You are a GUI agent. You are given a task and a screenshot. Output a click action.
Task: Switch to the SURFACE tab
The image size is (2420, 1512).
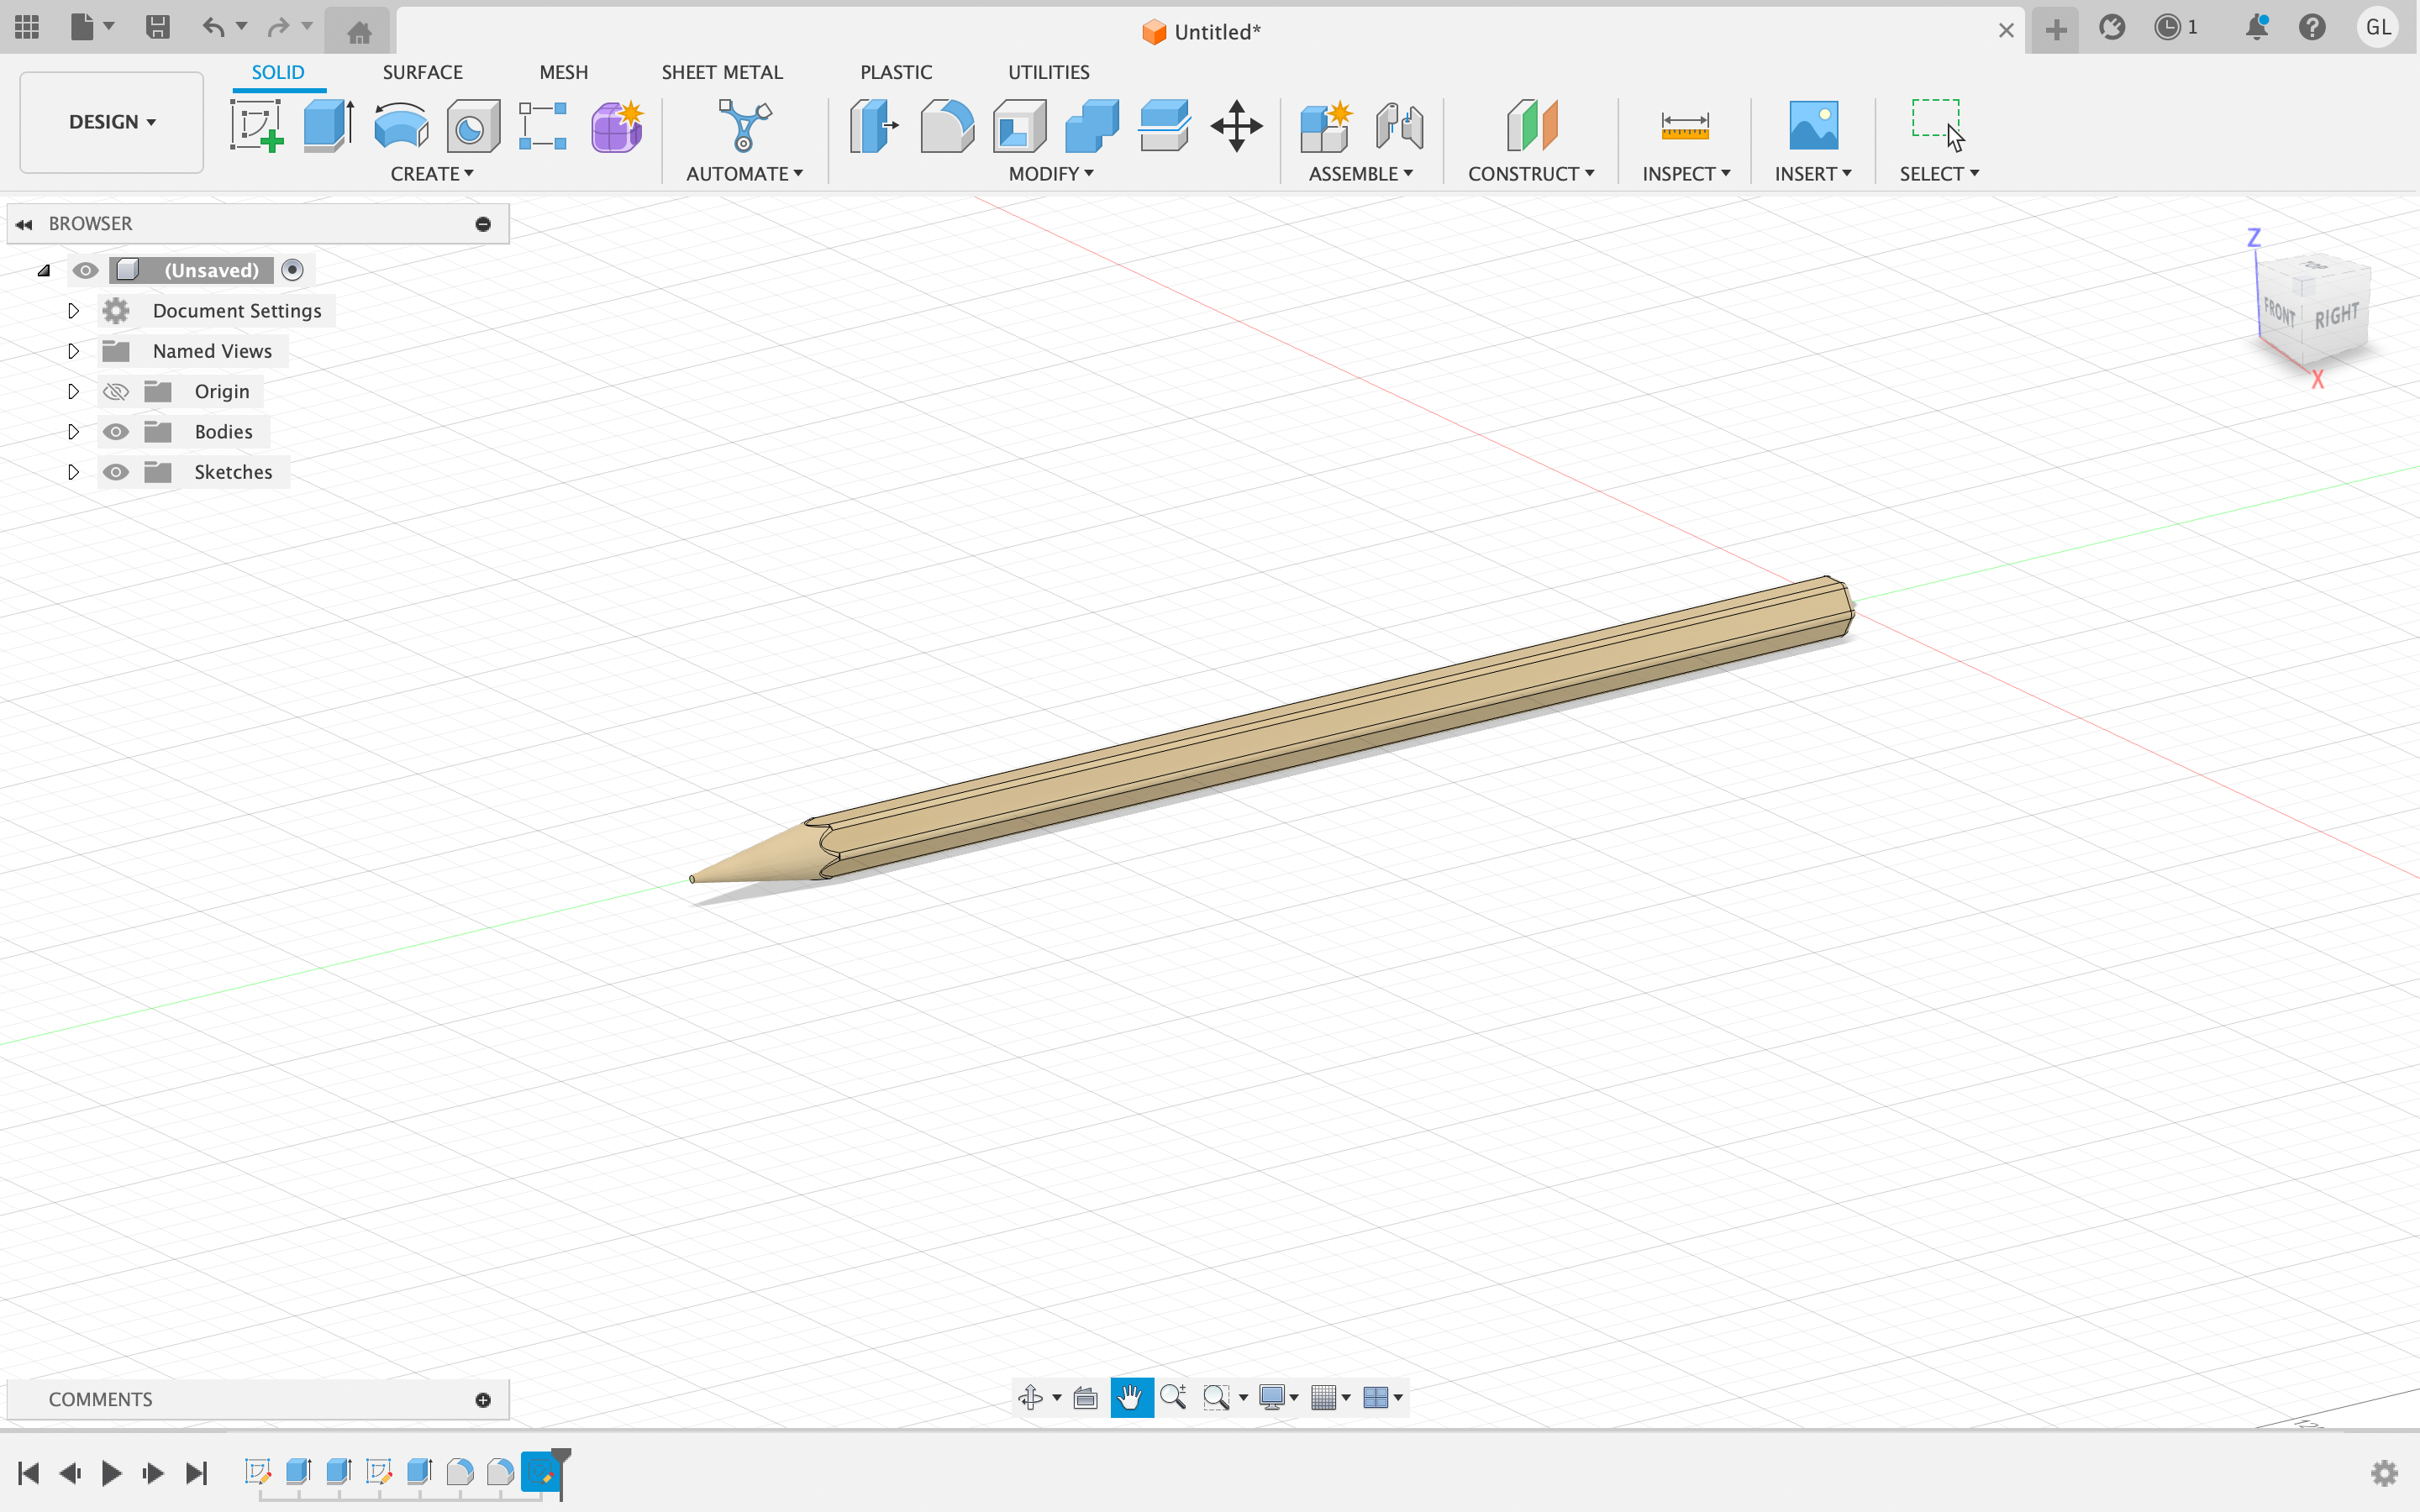pyautogui.click(x=422, y=72)
